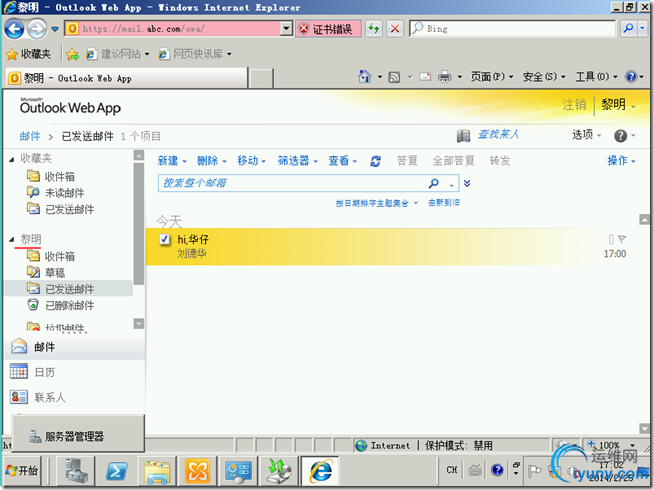Open the 页面(P) menu

pyautogui.click(x=492, y=77)
